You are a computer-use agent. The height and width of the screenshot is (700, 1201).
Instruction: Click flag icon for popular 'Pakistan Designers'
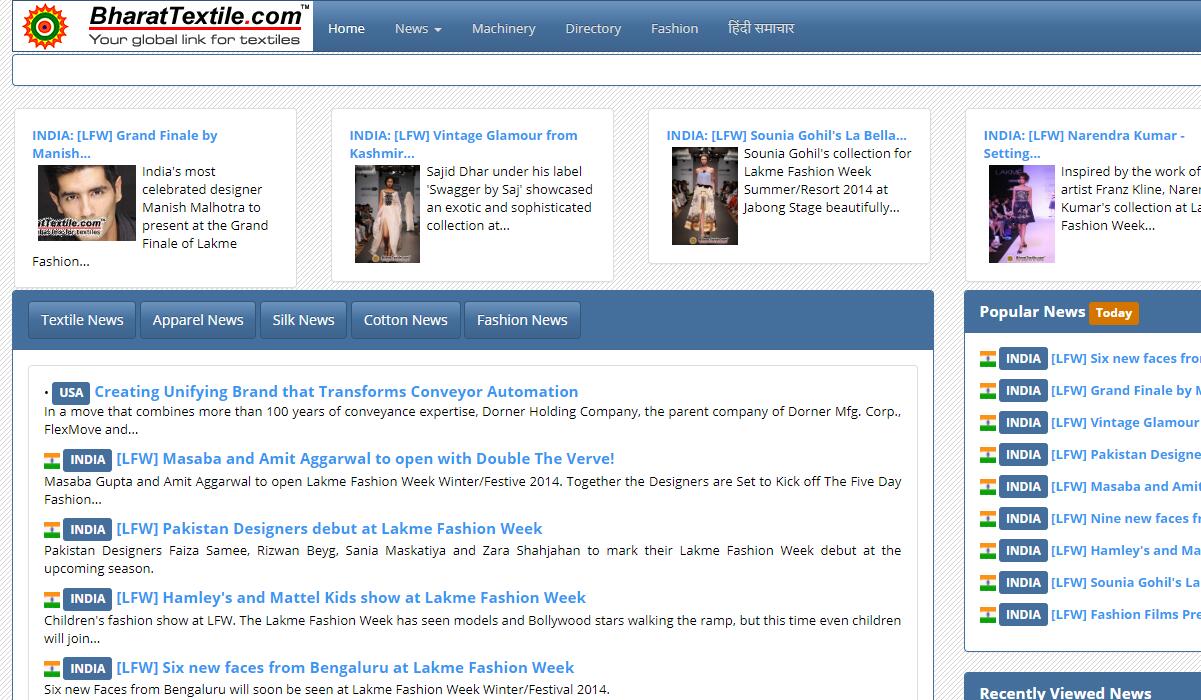pos(988,455)
